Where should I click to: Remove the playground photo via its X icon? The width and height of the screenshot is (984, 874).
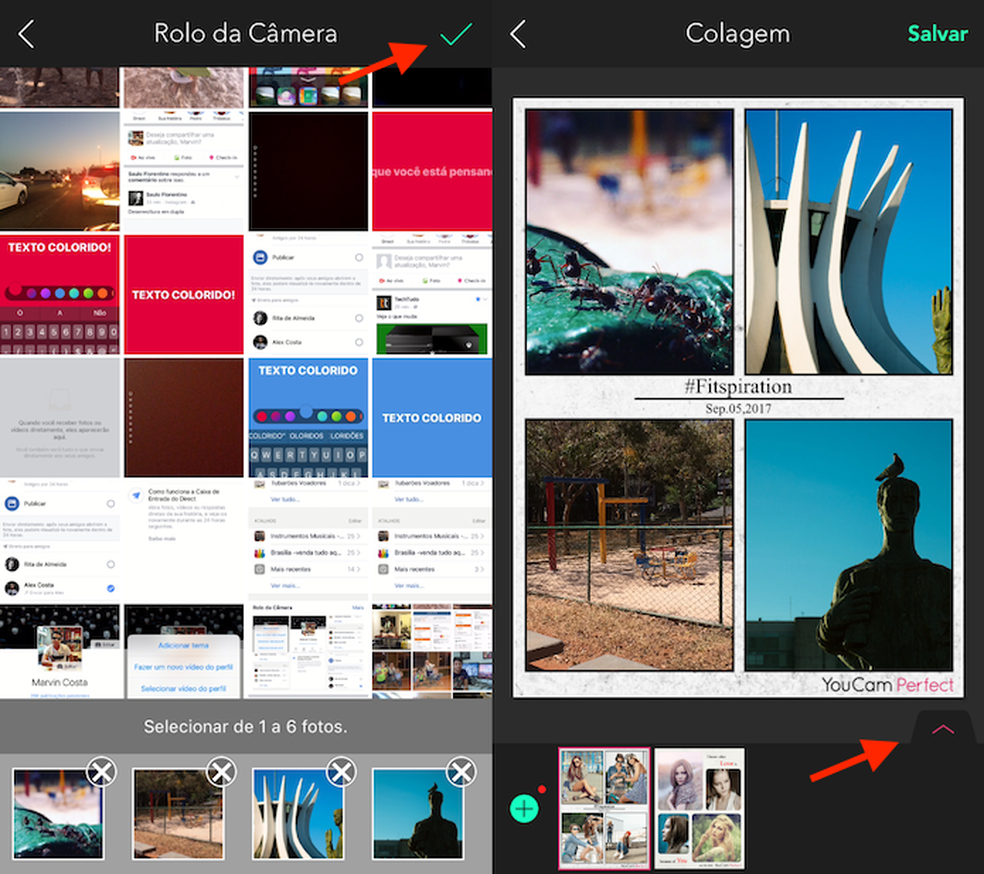(x=221, y=772)
